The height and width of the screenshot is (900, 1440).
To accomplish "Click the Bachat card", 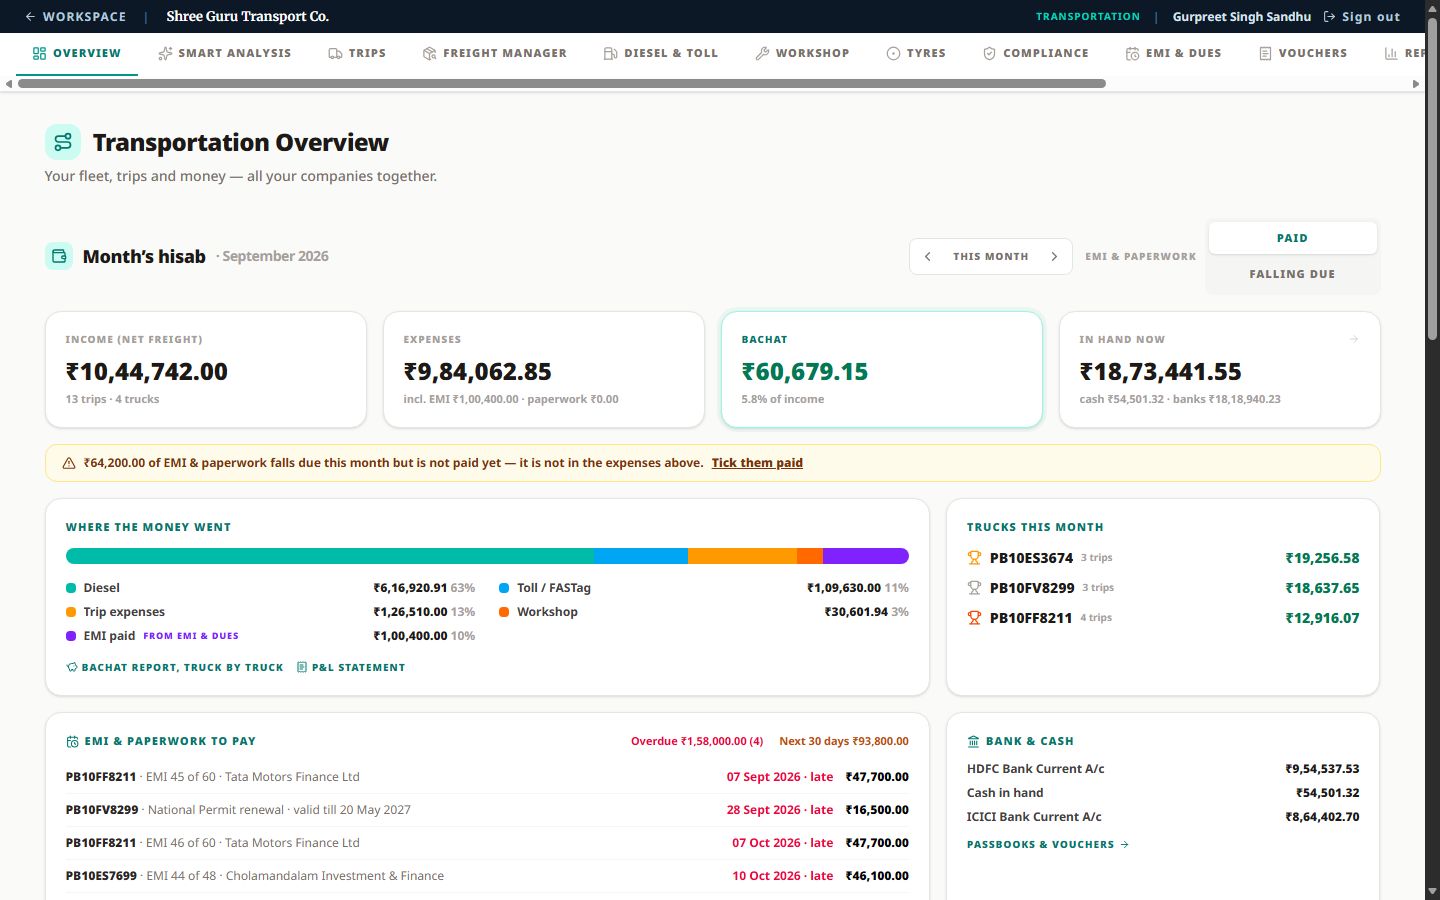I will (882, 370).
